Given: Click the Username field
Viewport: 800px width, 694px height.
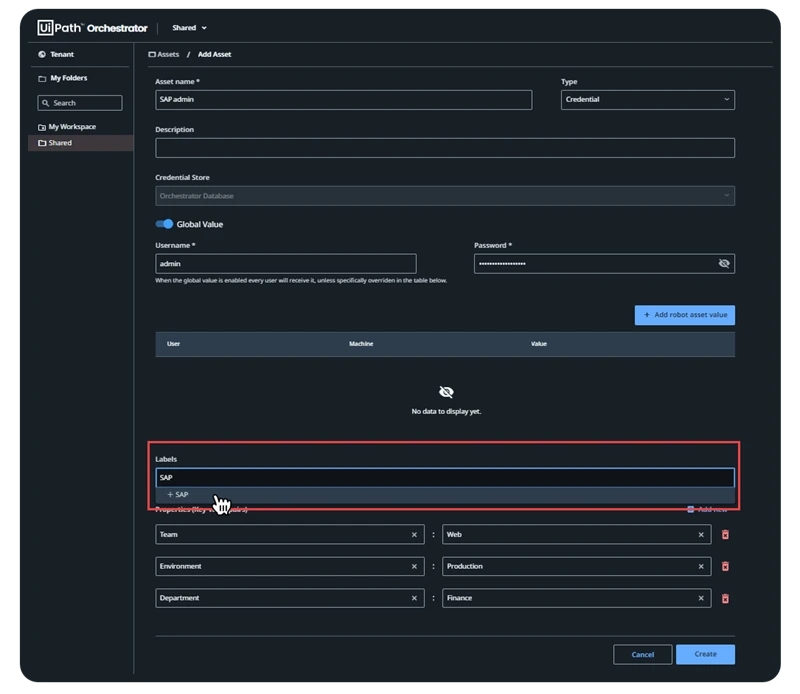Looking at the screenshot, I should click(x=286, y=264).
